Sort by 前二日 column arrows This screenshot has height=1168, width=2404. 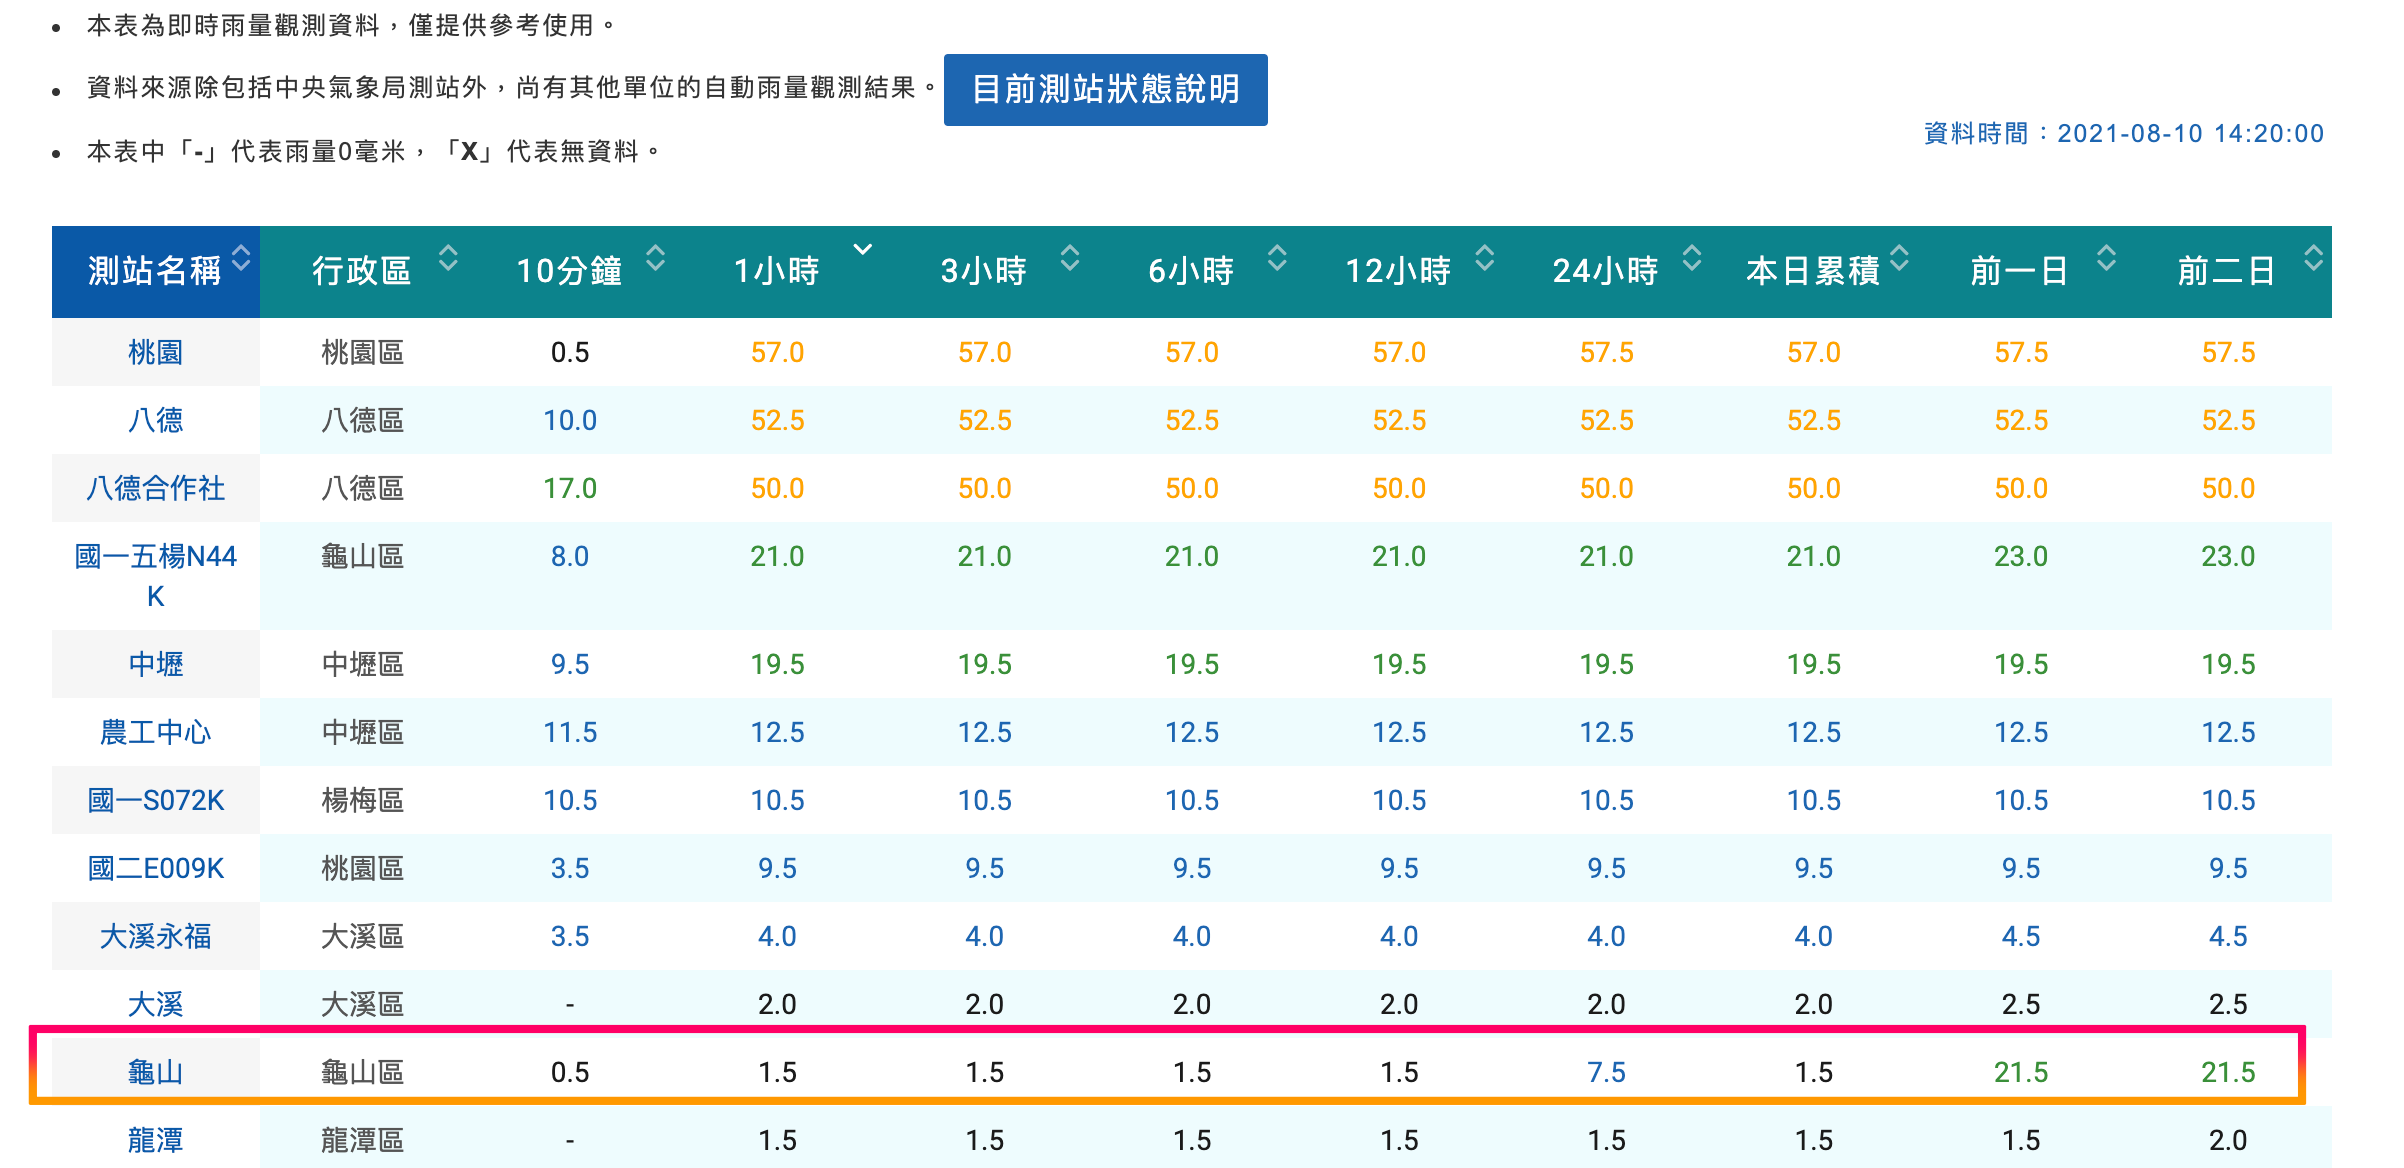click(x=2313, y=258)
